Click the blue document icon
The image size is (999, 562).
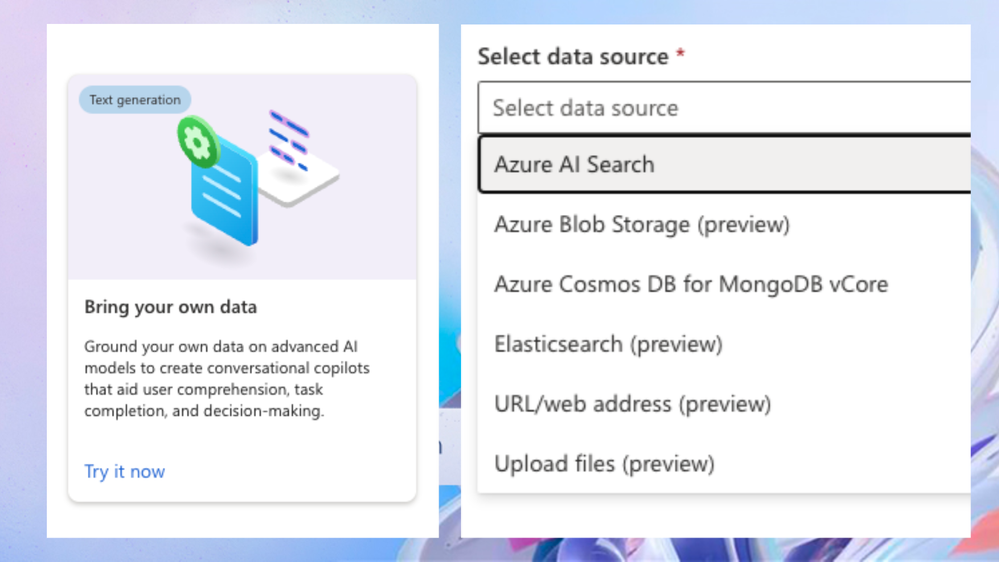(x=225, y=194)
